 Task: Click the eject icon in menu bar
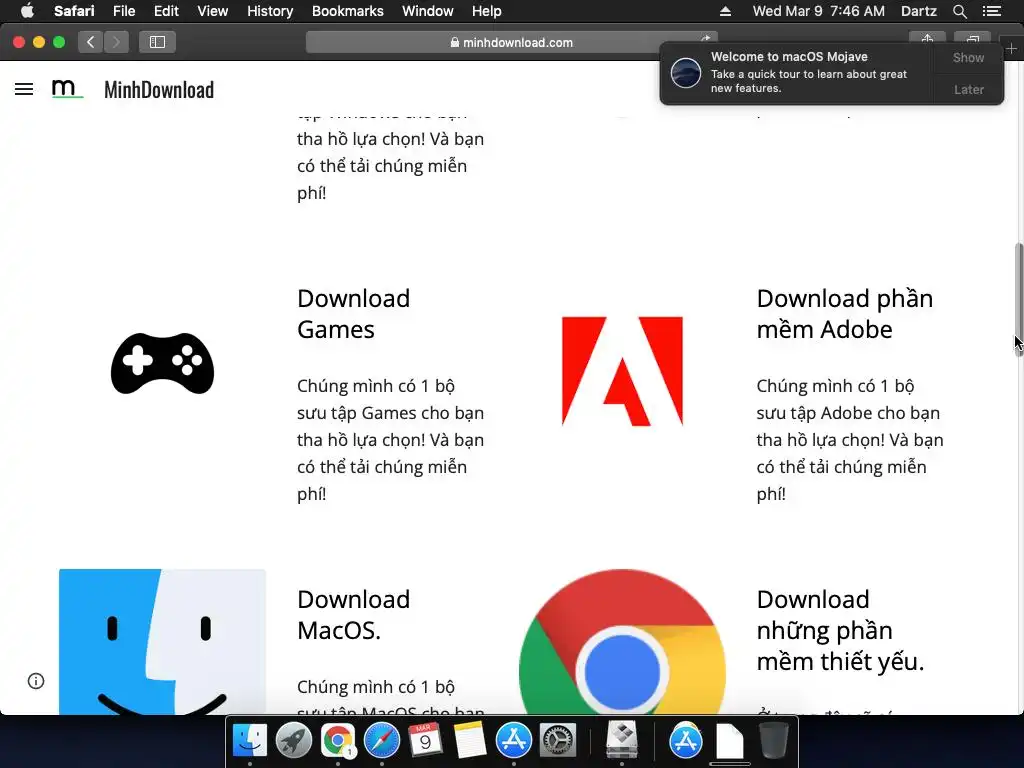725,11
